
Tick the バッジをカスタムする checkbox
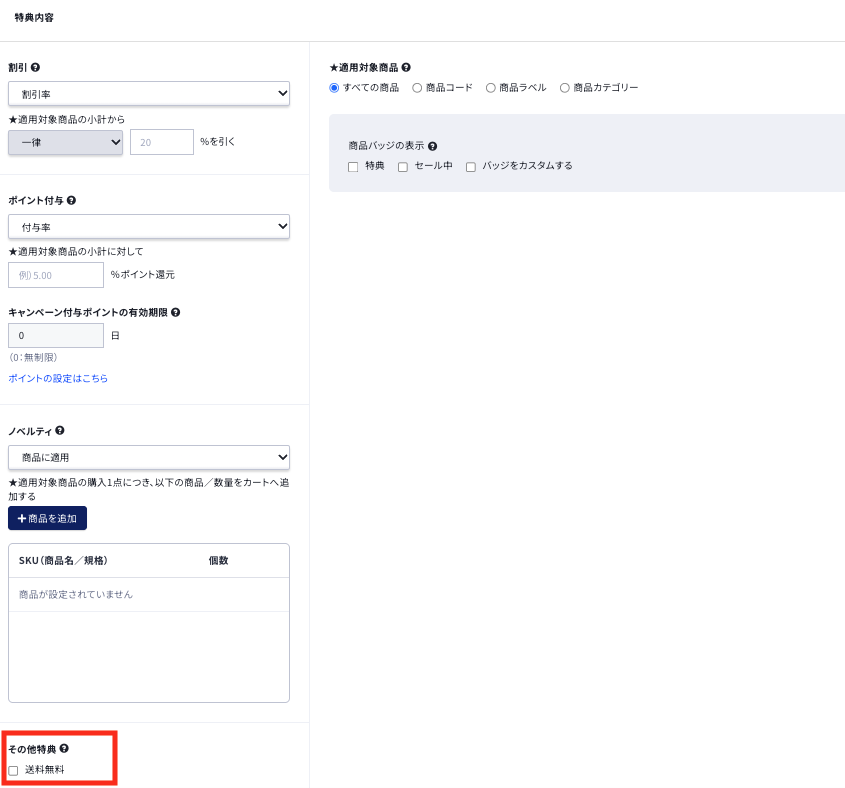[470, 167]
